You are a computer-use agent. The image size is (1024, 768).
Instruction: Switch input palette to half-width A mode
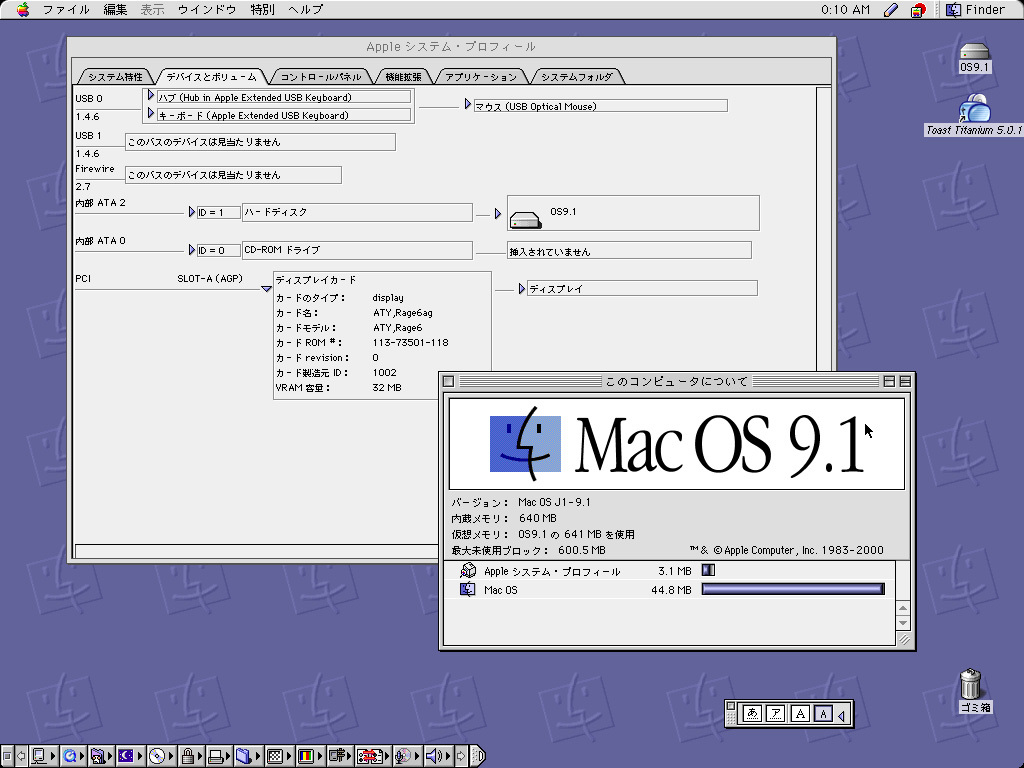[824, 714]
